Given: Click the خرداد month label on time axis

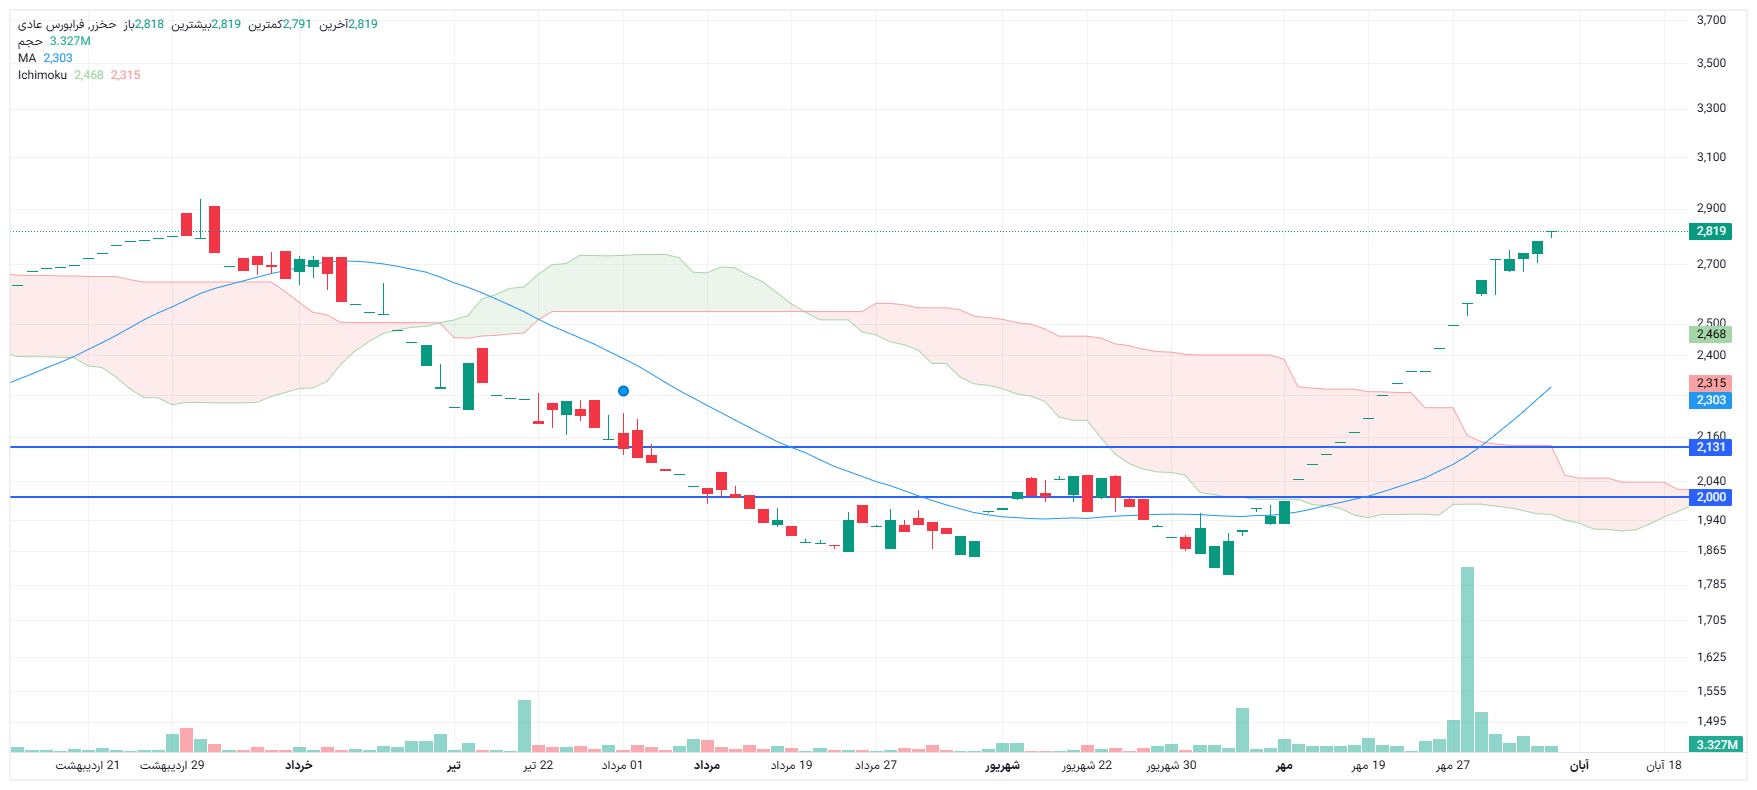Looking at the screenshot, I should (x=299, y=766).
